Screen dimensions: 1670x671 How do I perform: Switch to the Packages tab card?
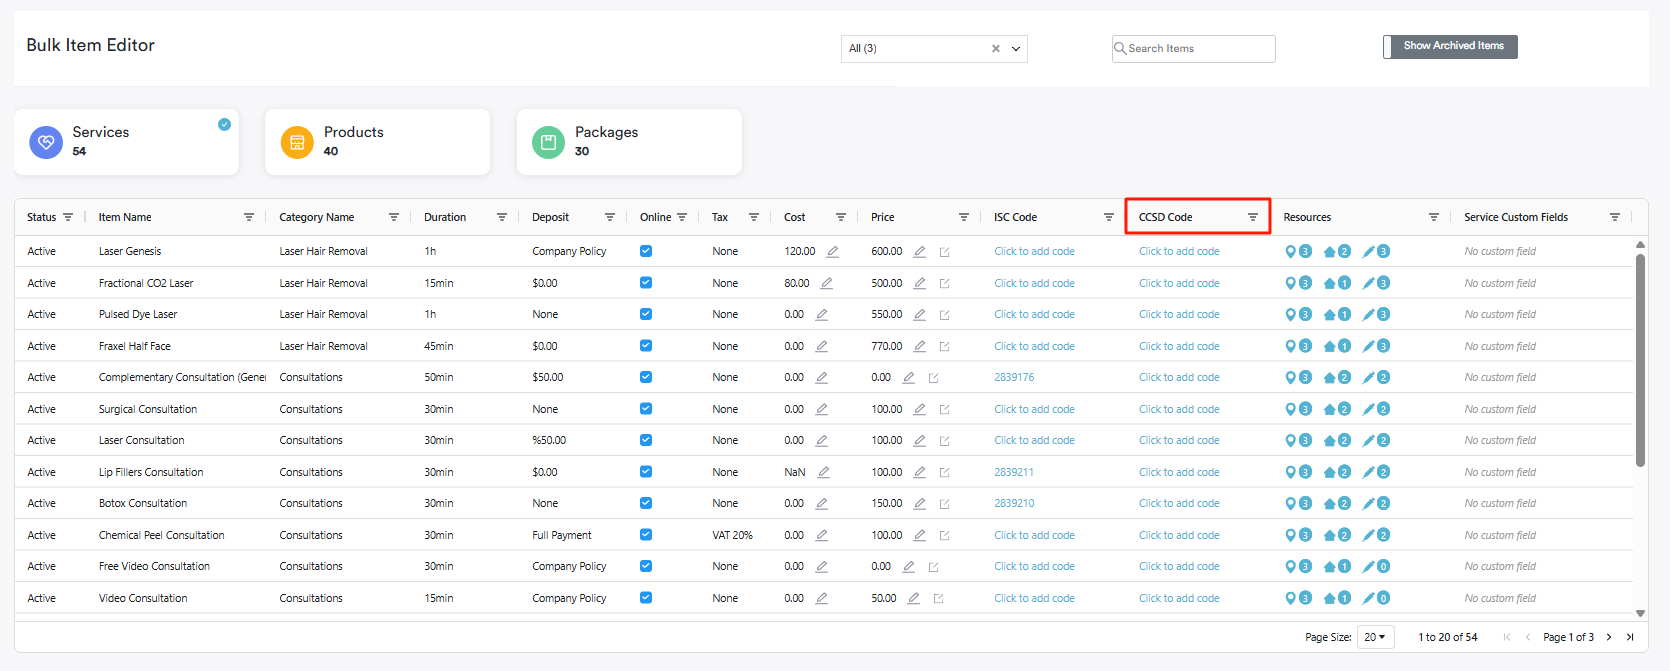[x=629, y=142]
